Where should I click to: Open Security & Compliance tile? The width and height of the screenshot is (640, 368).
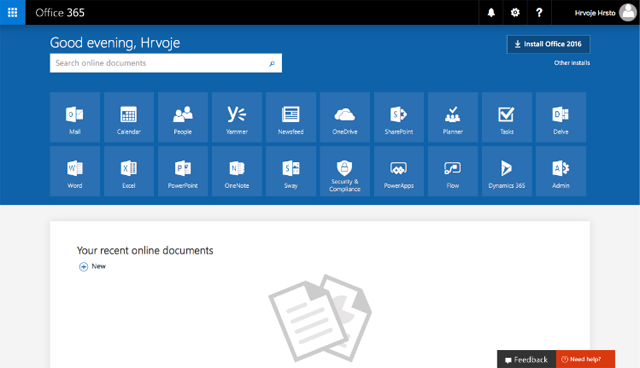click(x=344, y=171)
